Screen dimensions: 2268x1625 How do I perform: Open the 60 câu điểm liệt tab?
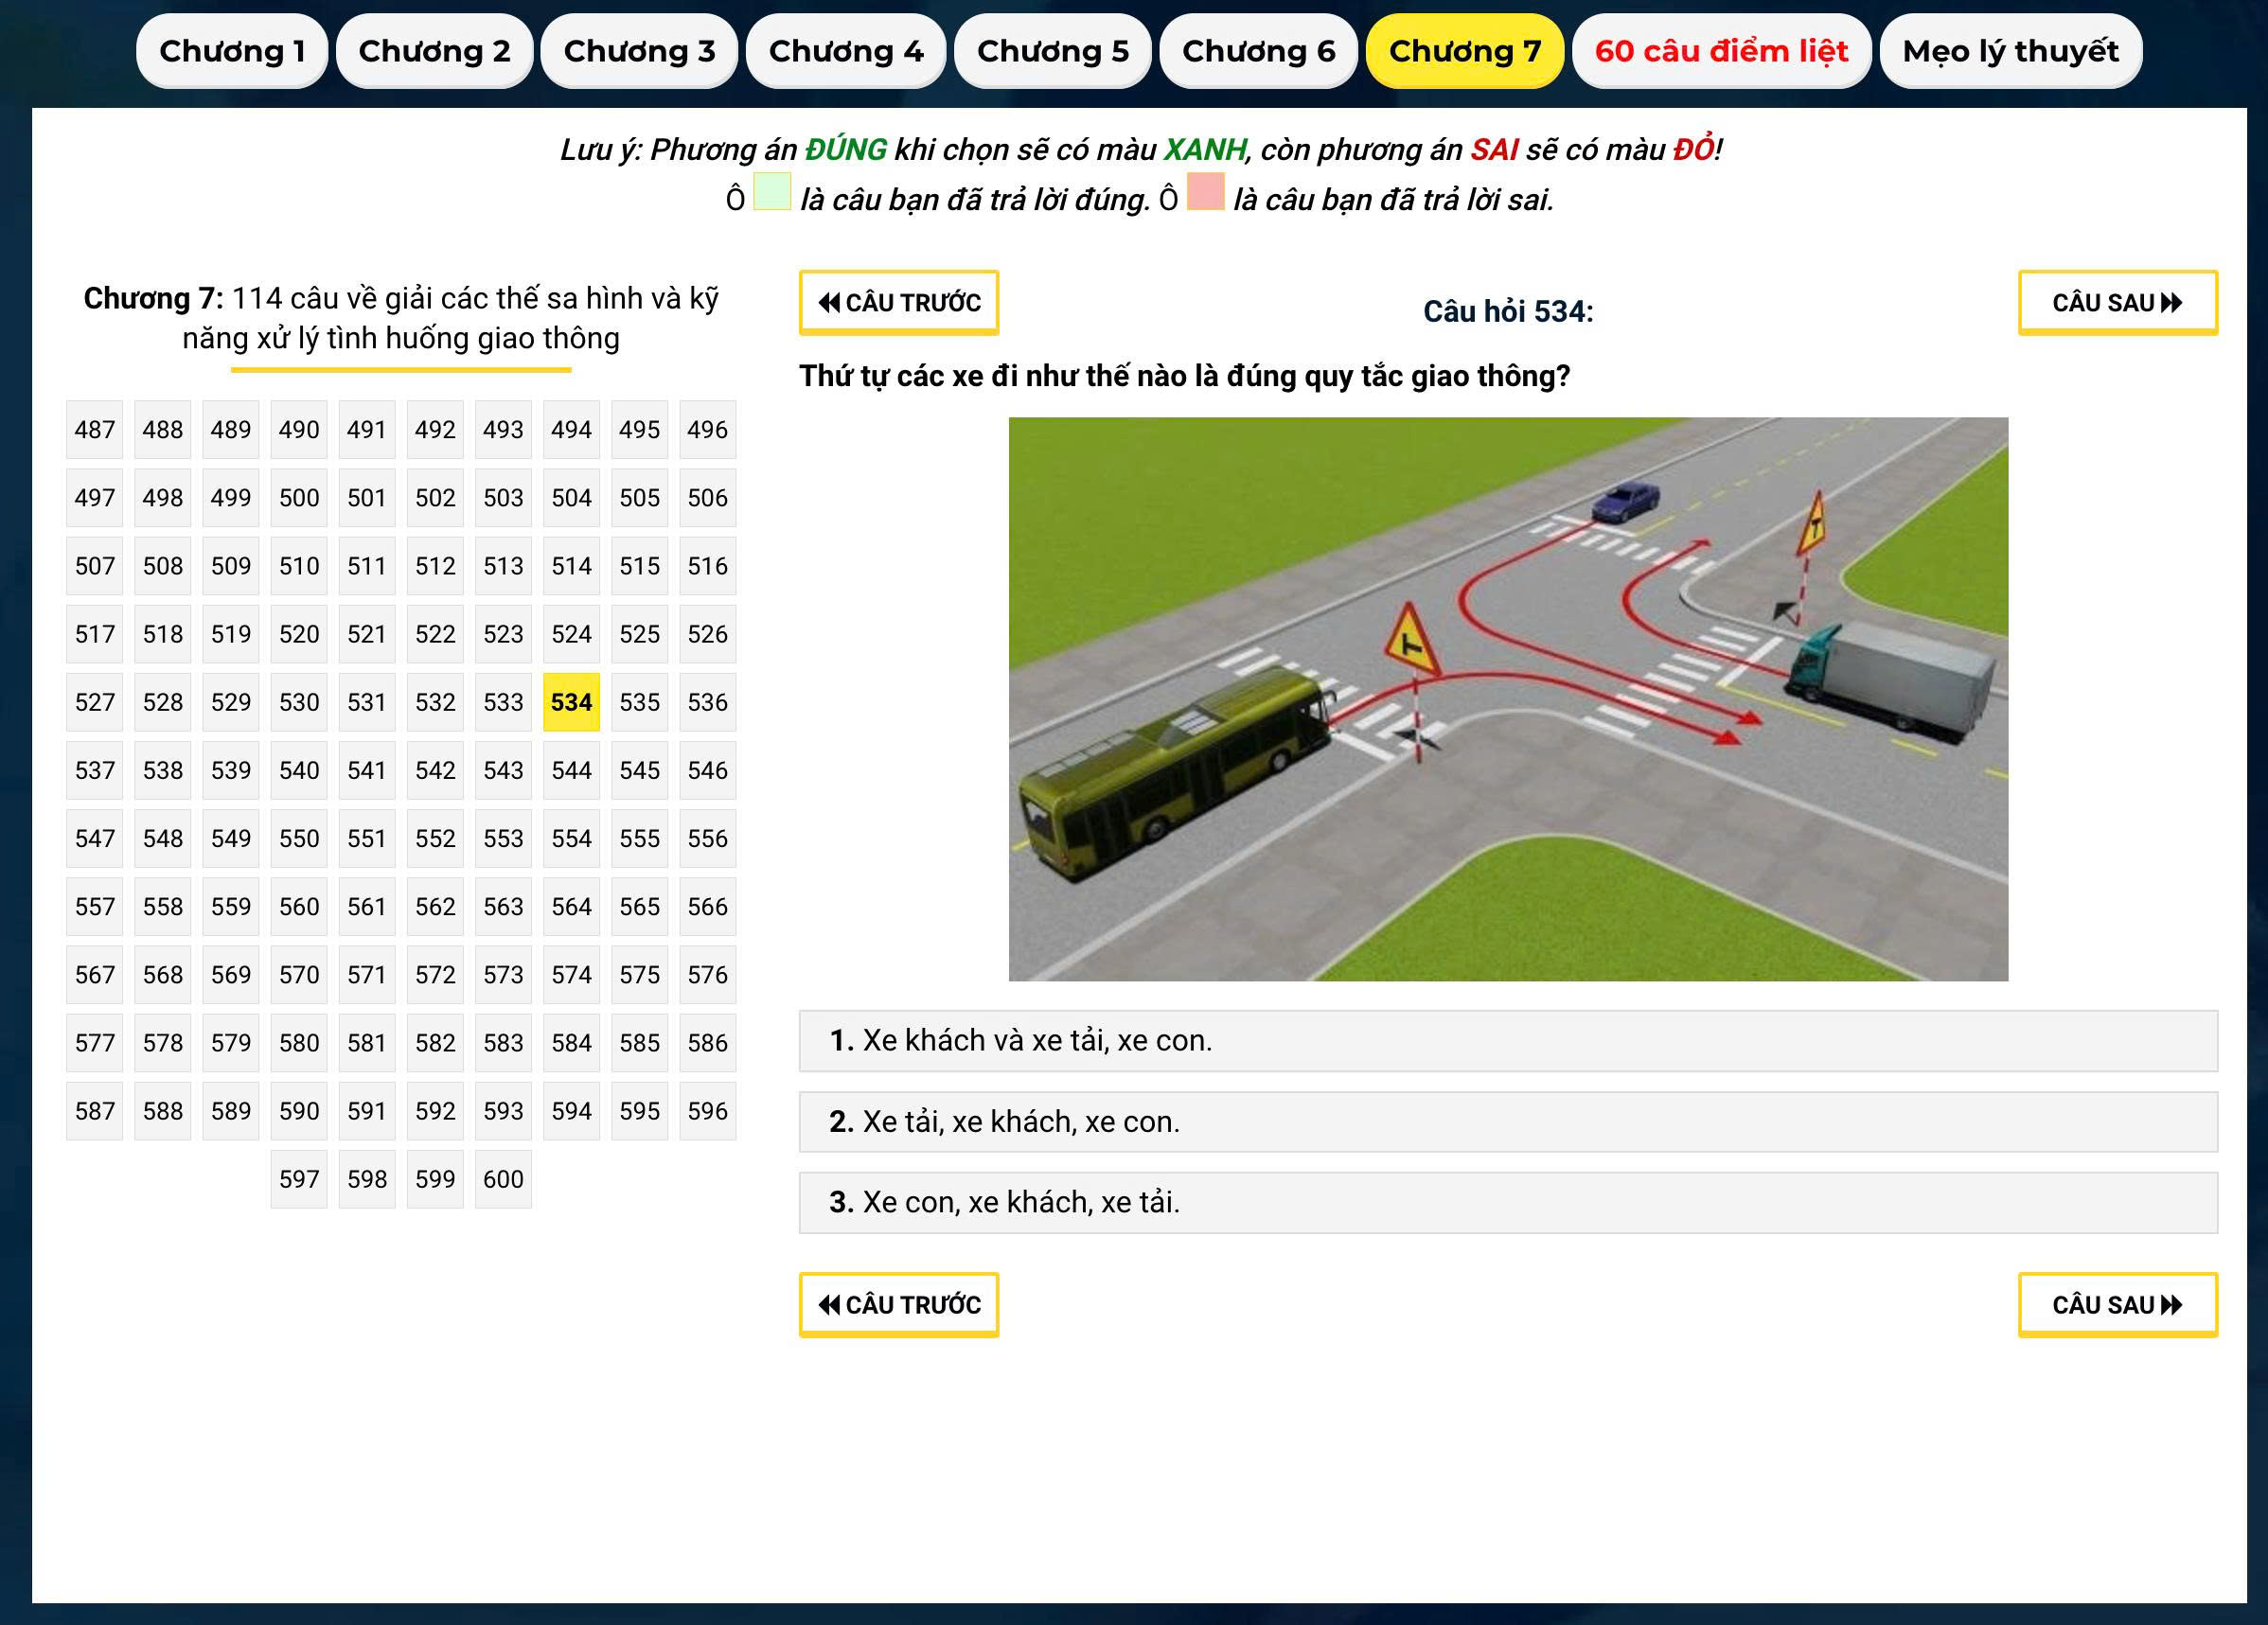pos(1721,51)
